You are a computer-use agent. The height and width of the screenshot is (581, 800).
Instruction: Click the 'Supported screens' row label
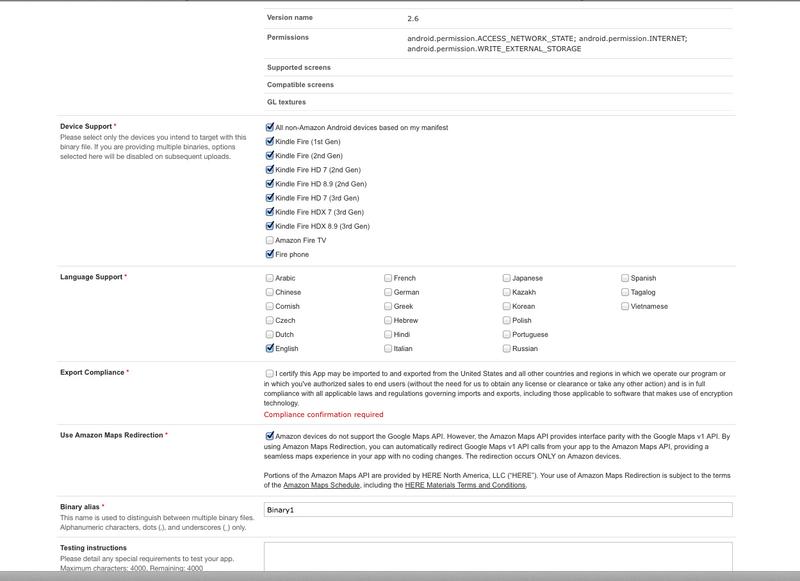pyautogui.click(x=298, y=67)
